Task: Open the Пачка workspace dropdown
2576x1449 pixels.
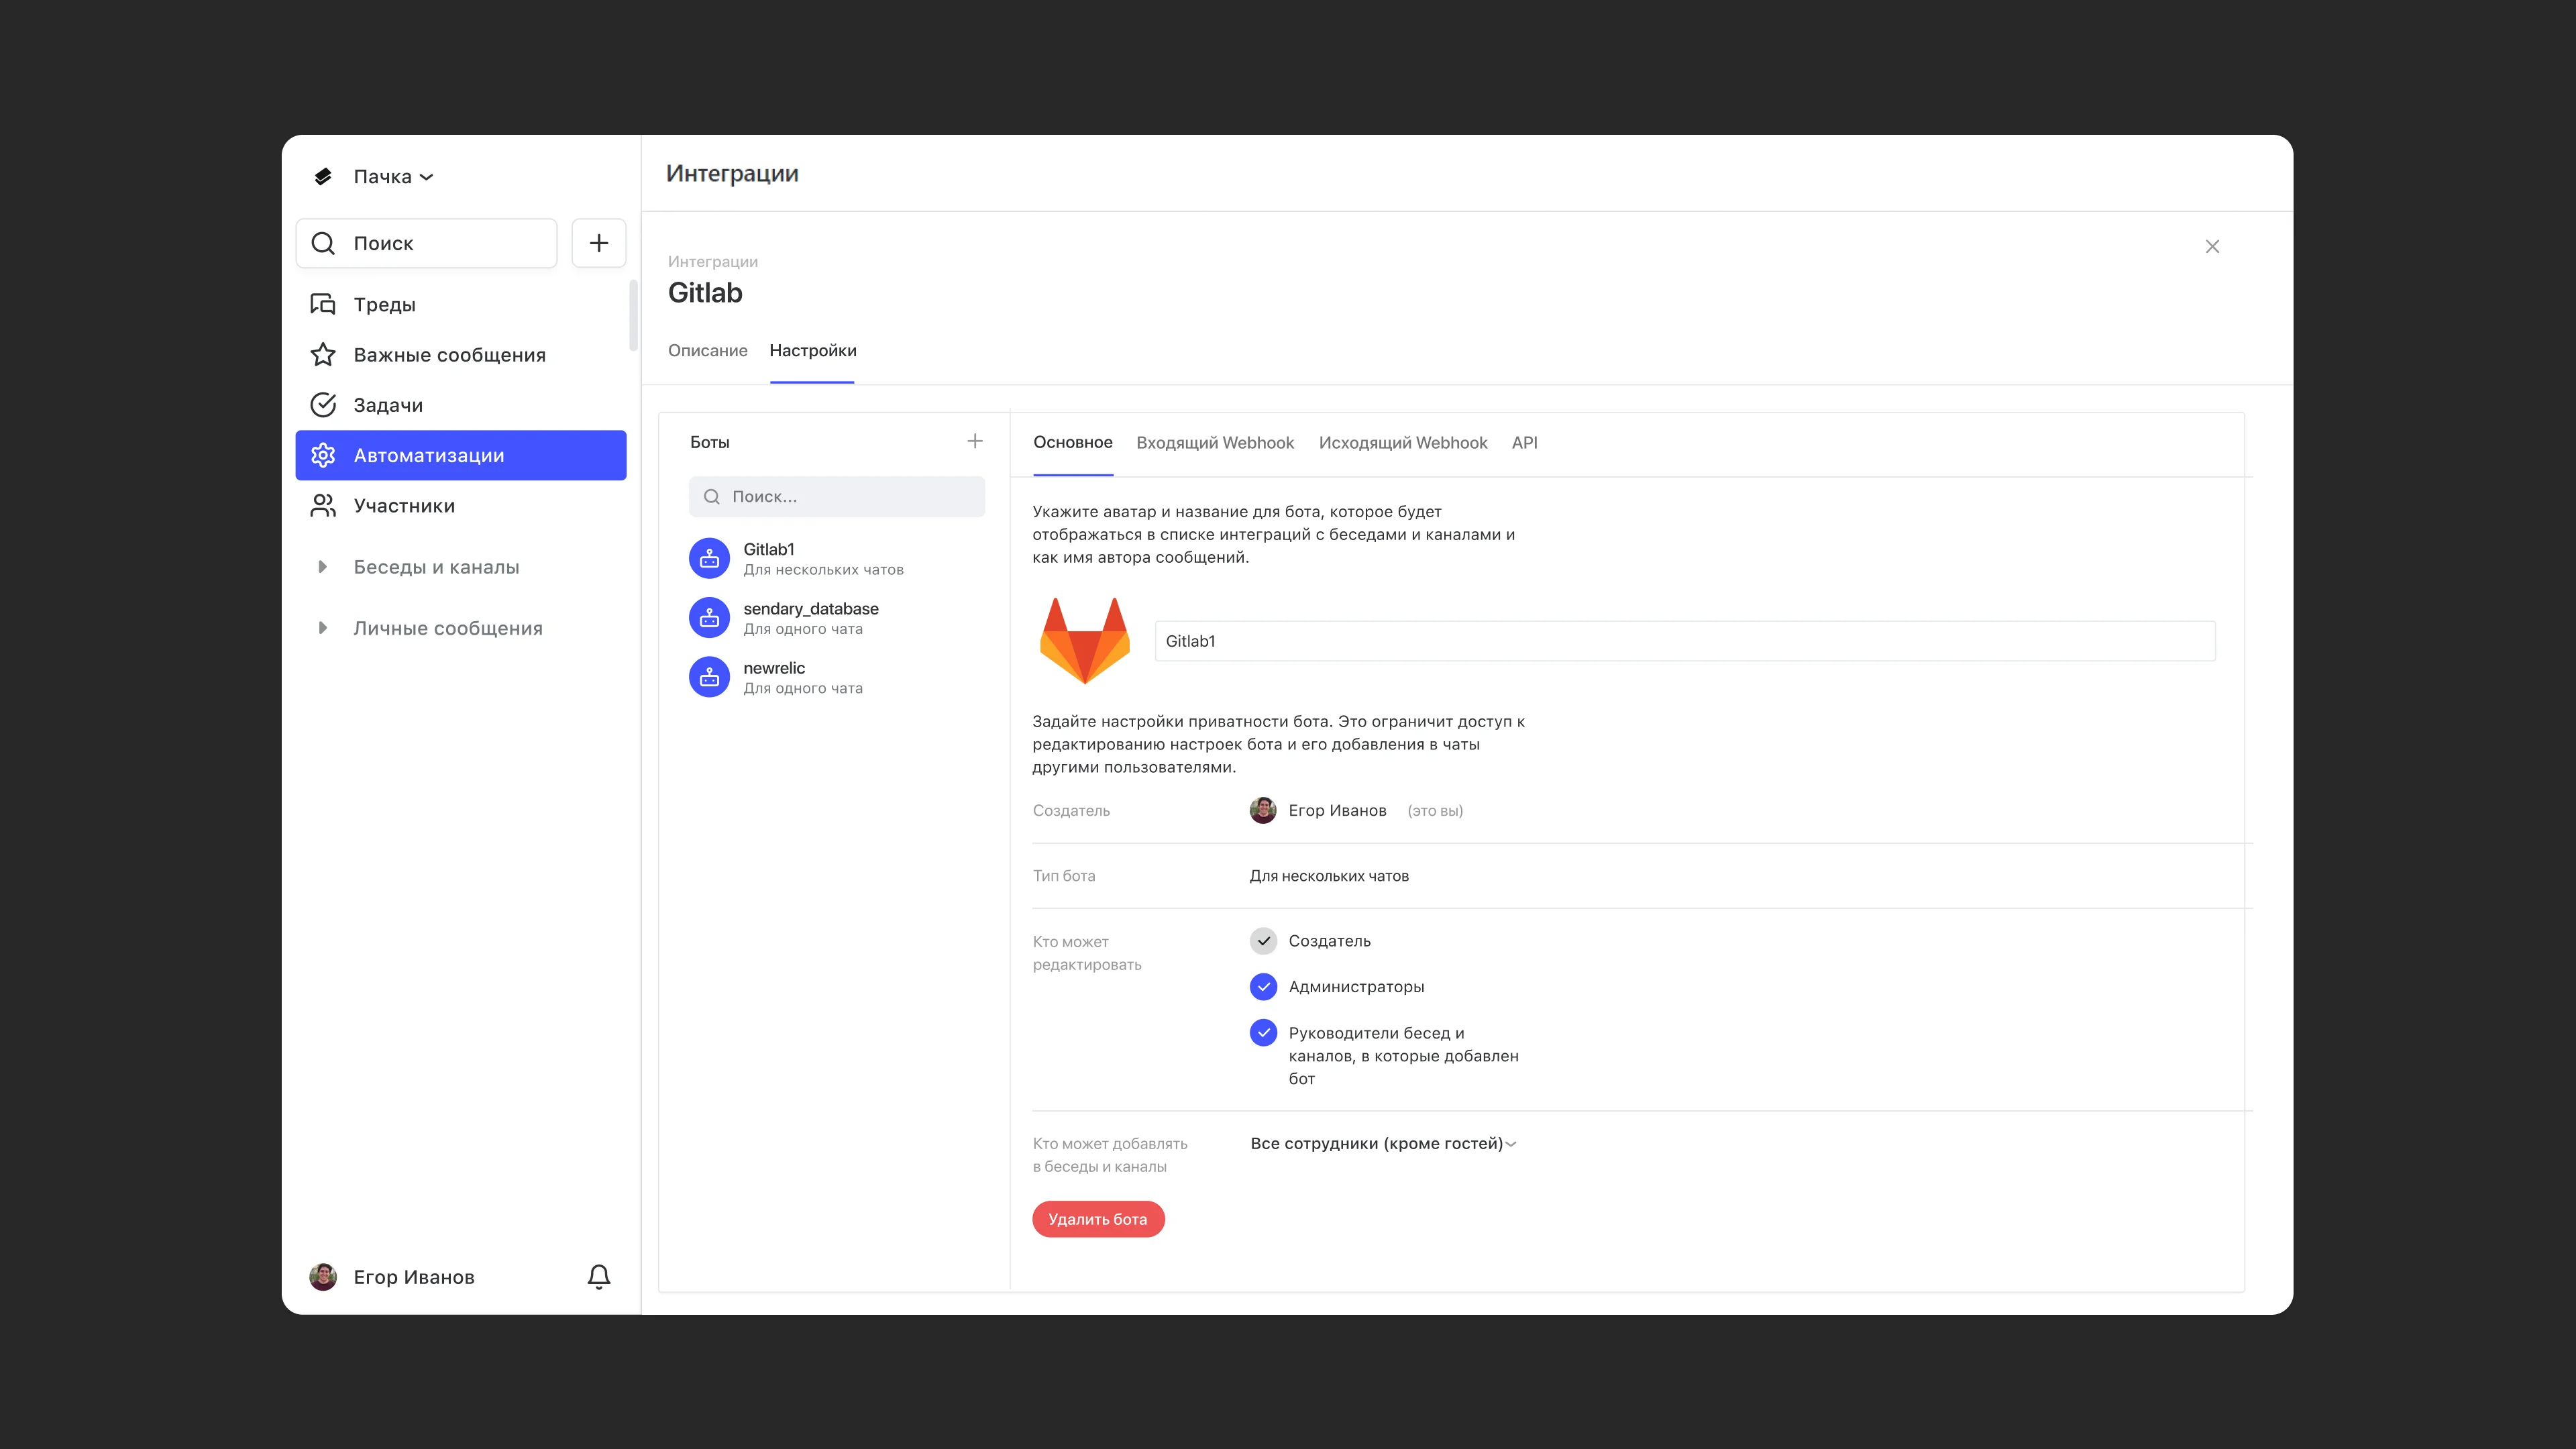Action: coord(392,177)
